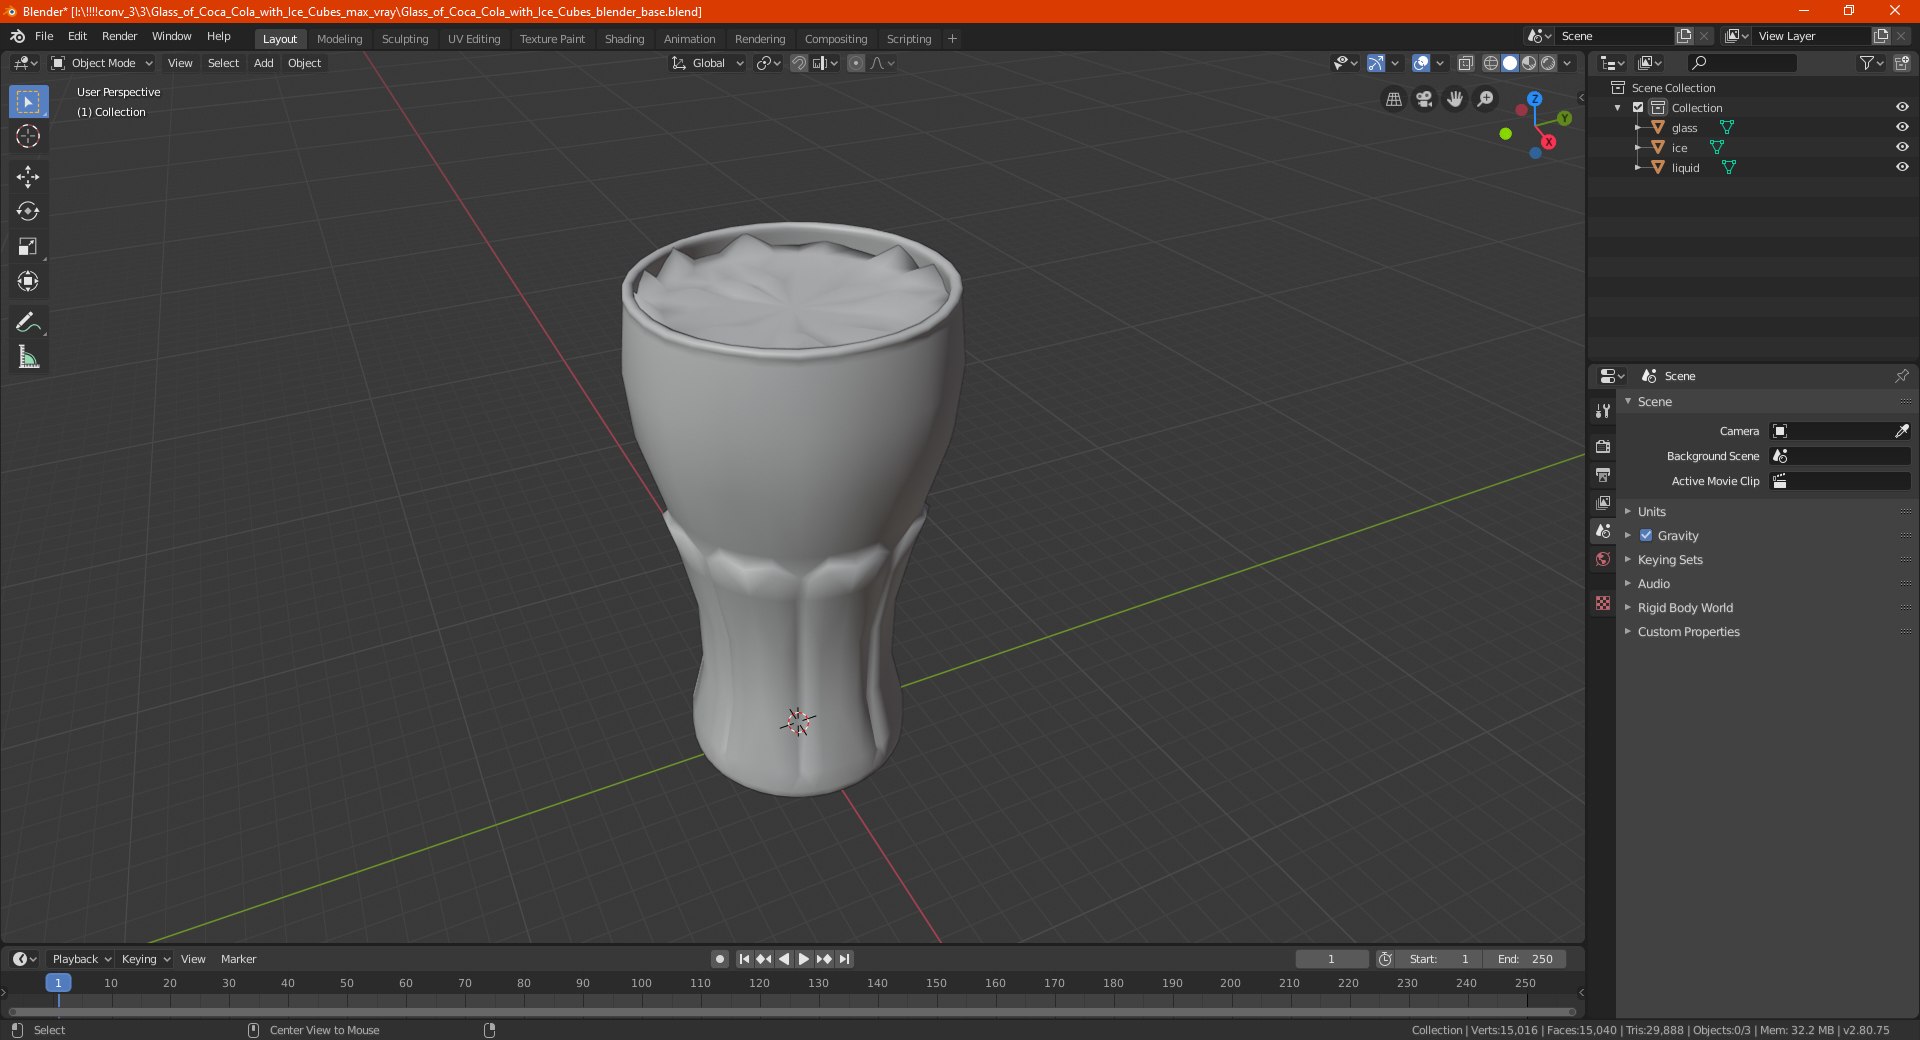The image size is (1920, 1040).
Task: Click frame 100 on the timeline ruler
Action: coord(641,983)
